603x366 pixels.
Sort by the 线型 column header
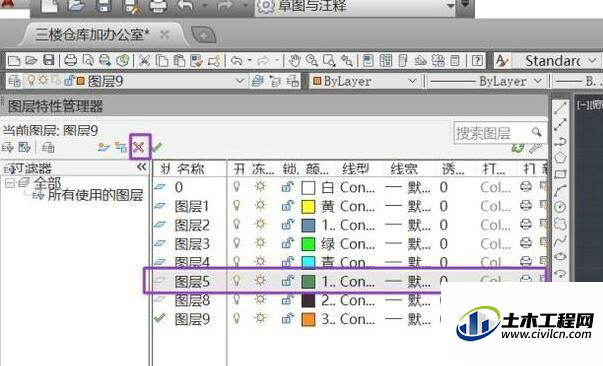(x=355, y=168)
